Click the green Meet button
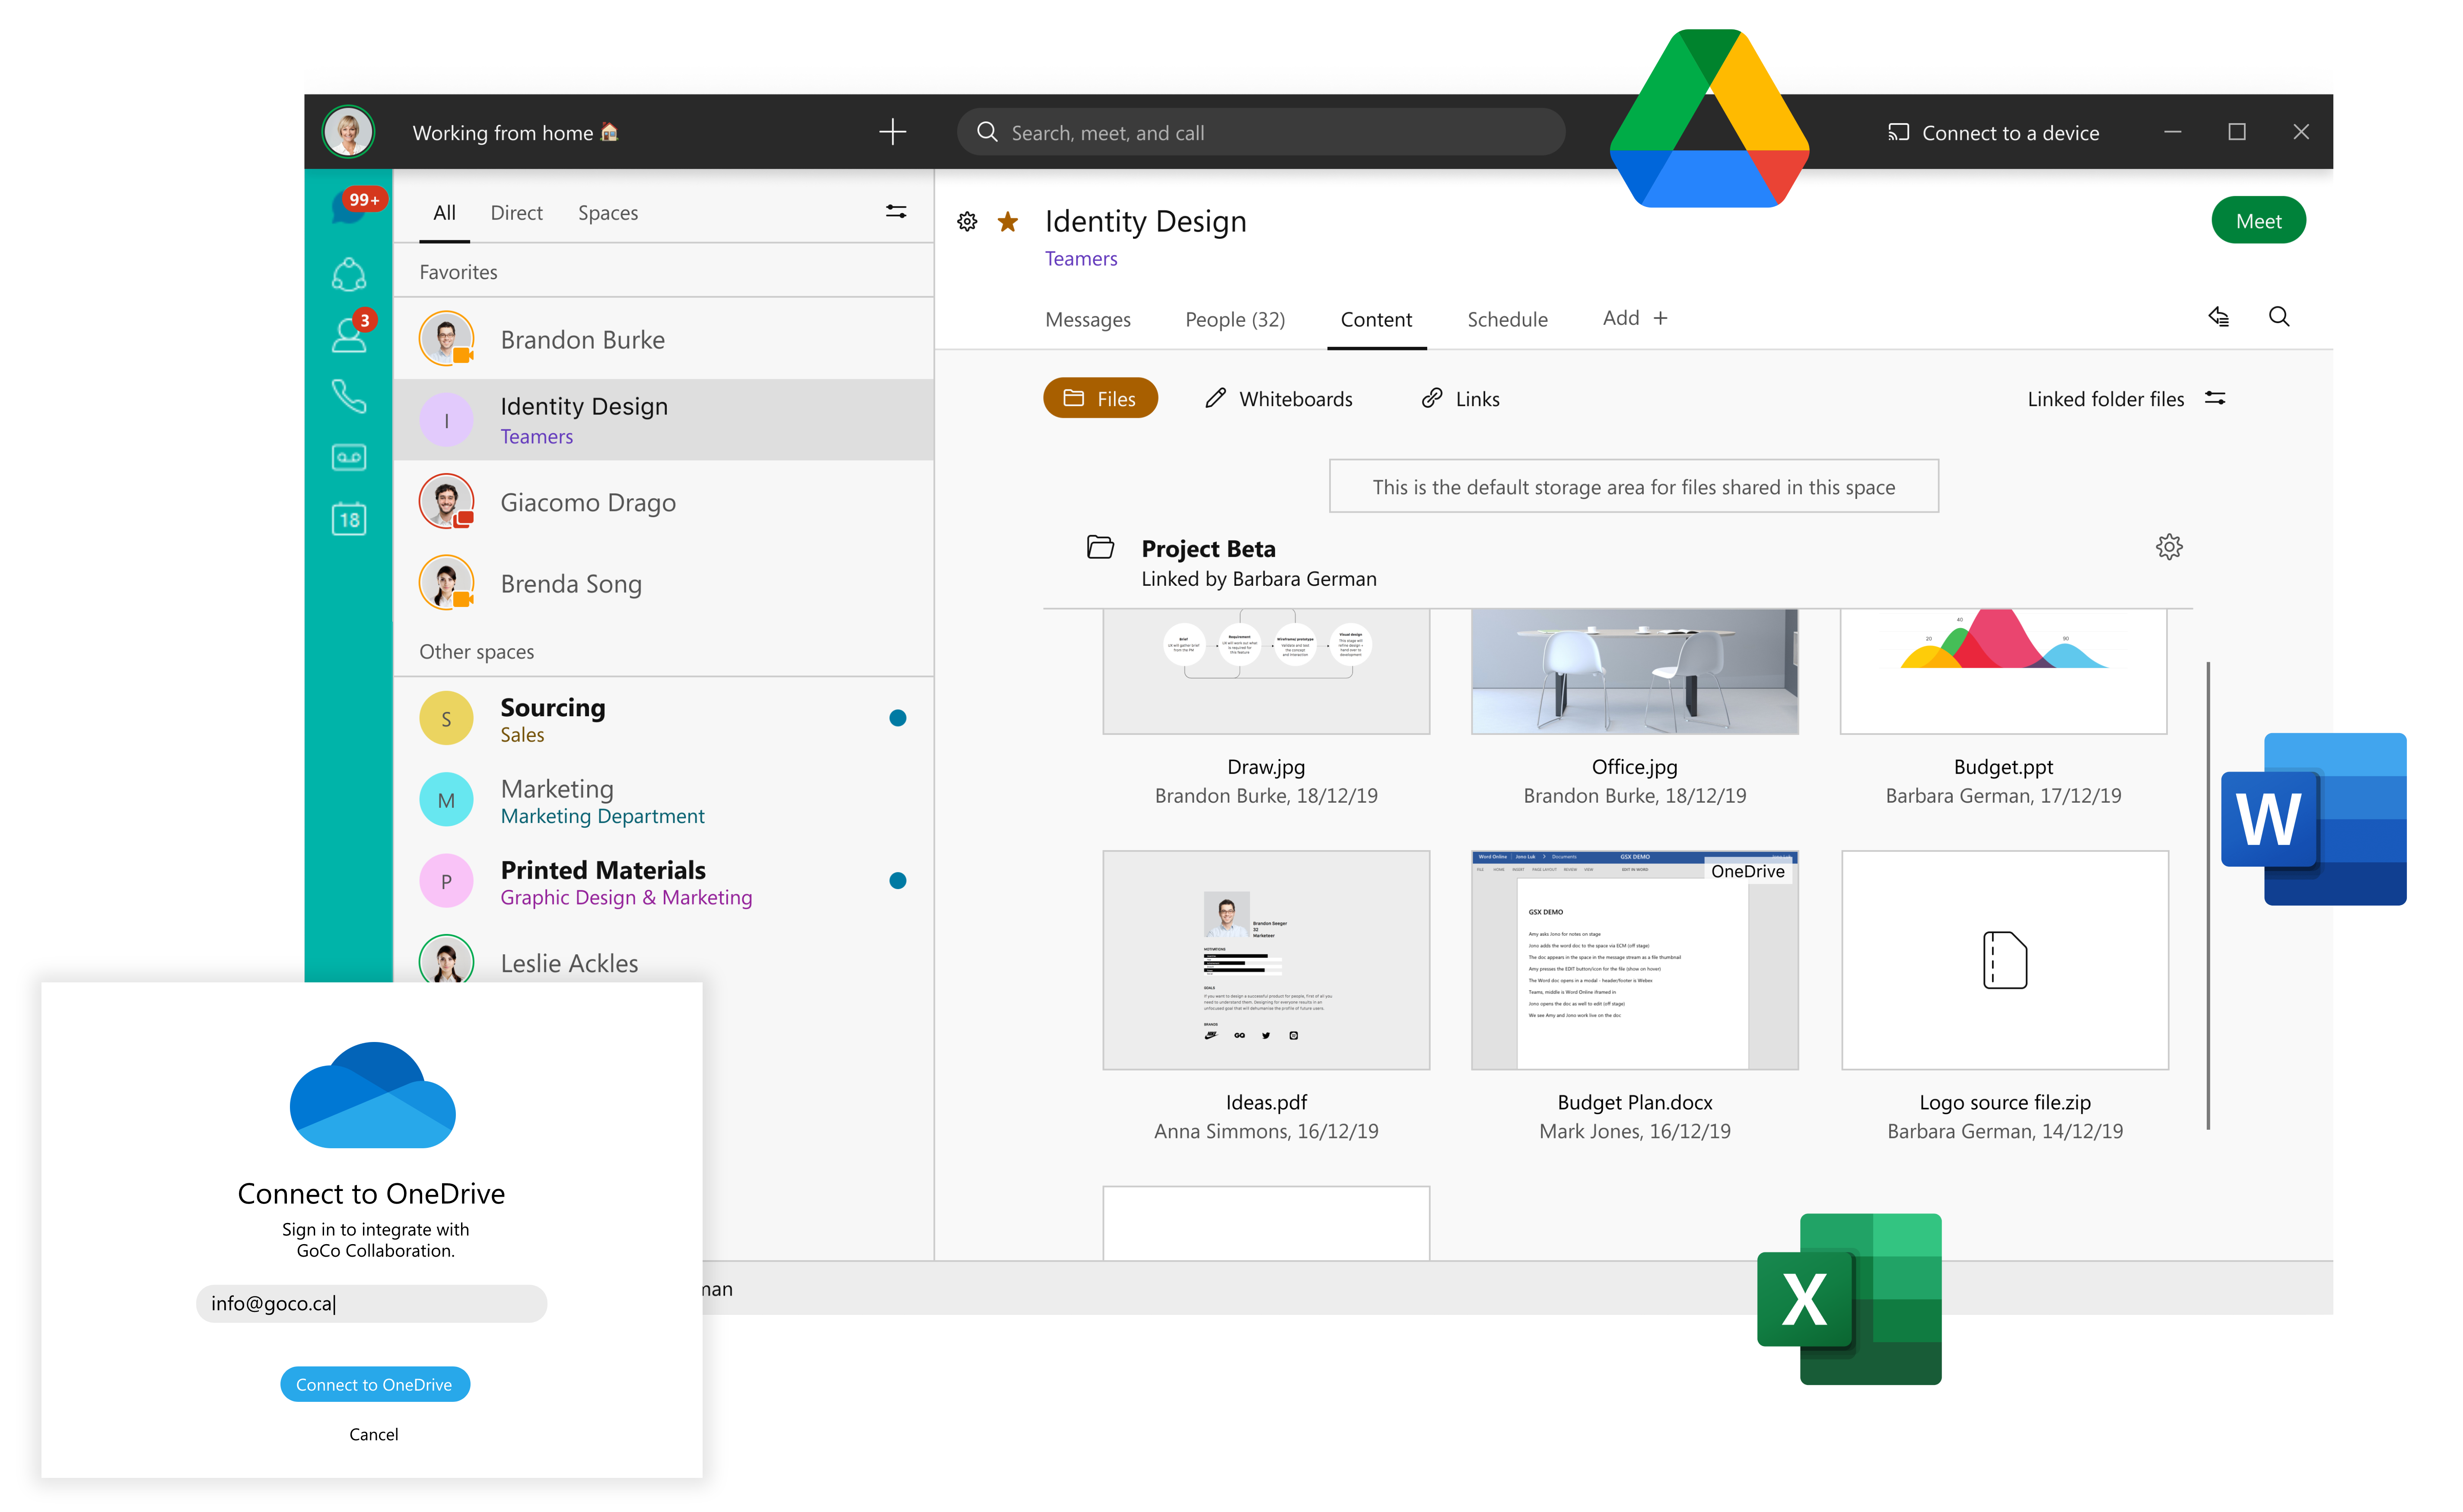The image size is (2463, 1512). pos(2258,220)
